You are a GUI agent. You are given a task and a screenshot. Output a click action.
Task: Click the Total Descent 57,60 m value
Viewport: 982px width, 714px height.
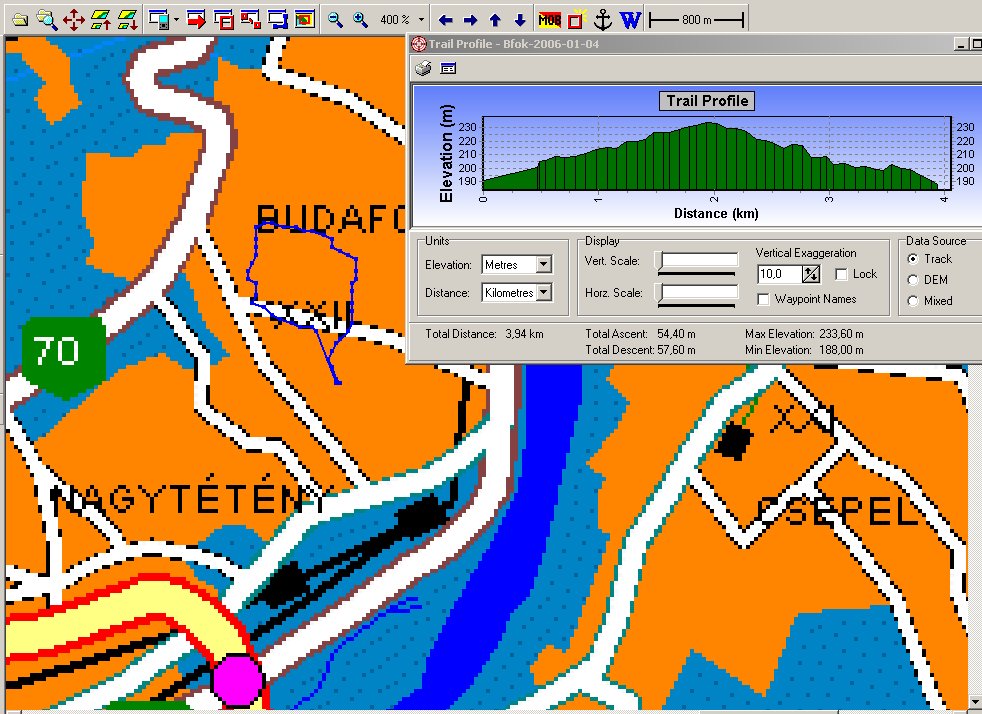click(676, 350)
